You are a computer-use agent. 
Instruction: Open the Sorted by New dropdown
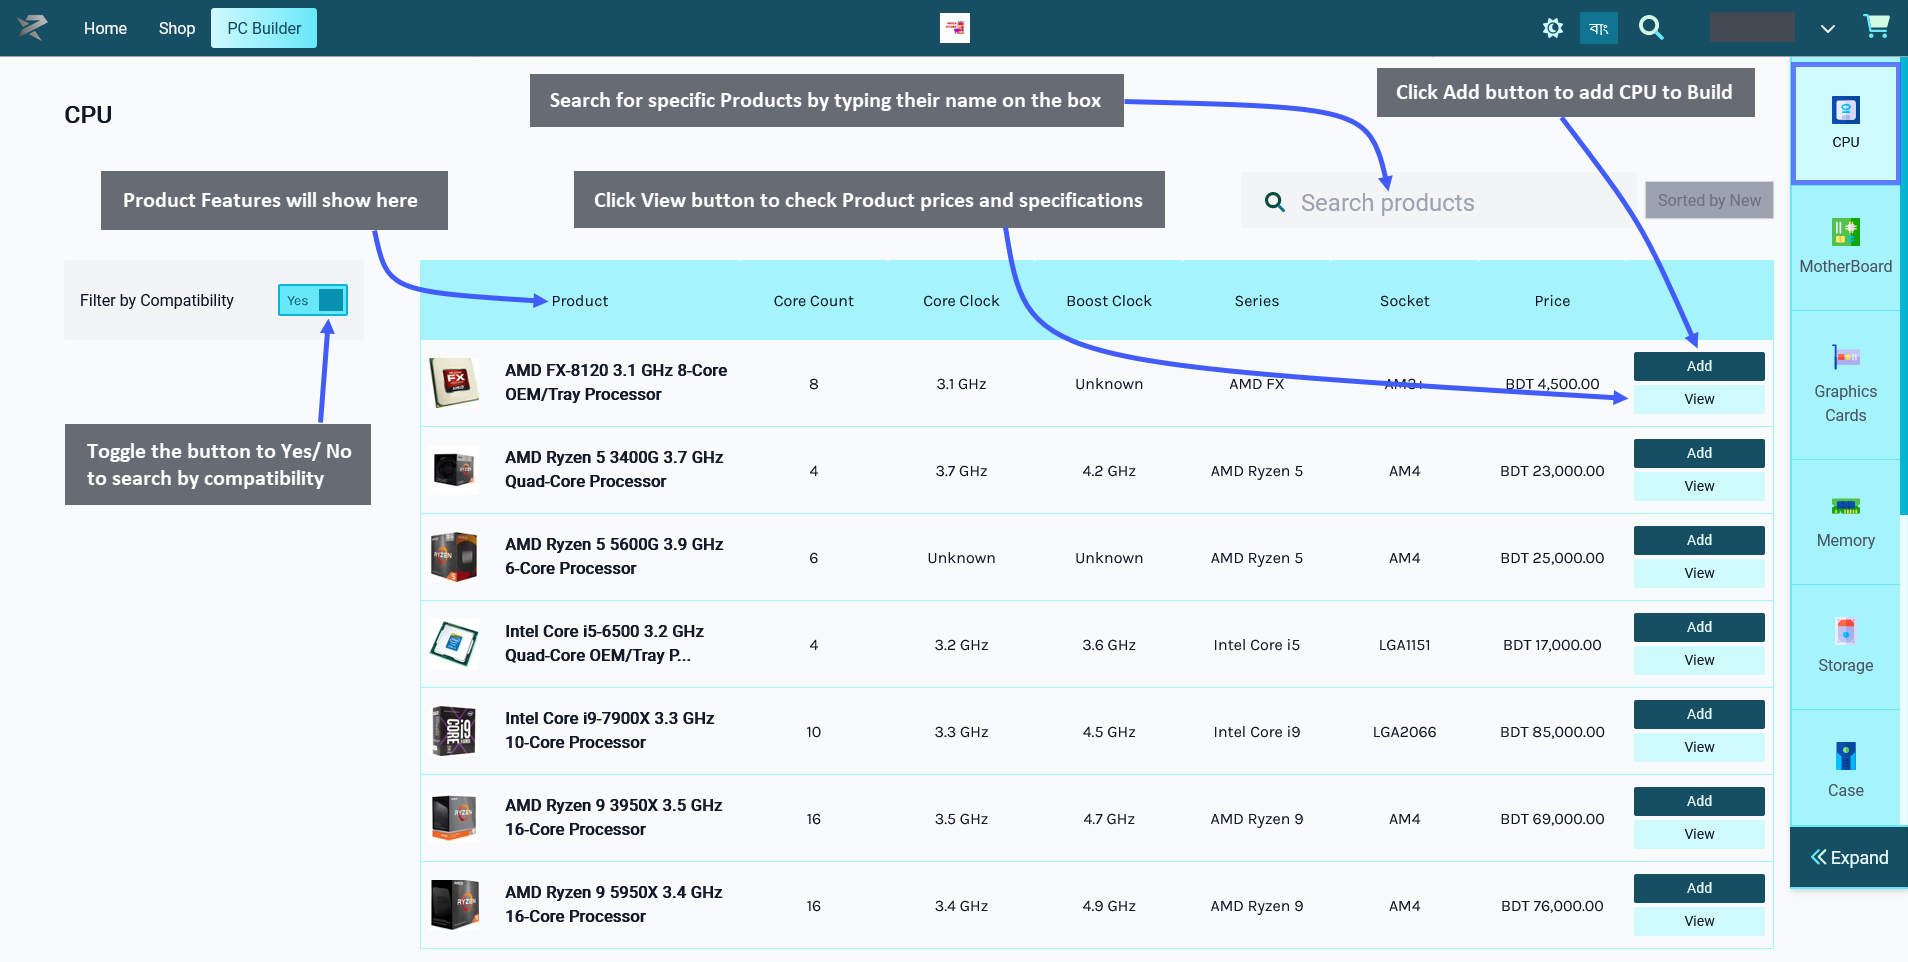[1709, 200]
